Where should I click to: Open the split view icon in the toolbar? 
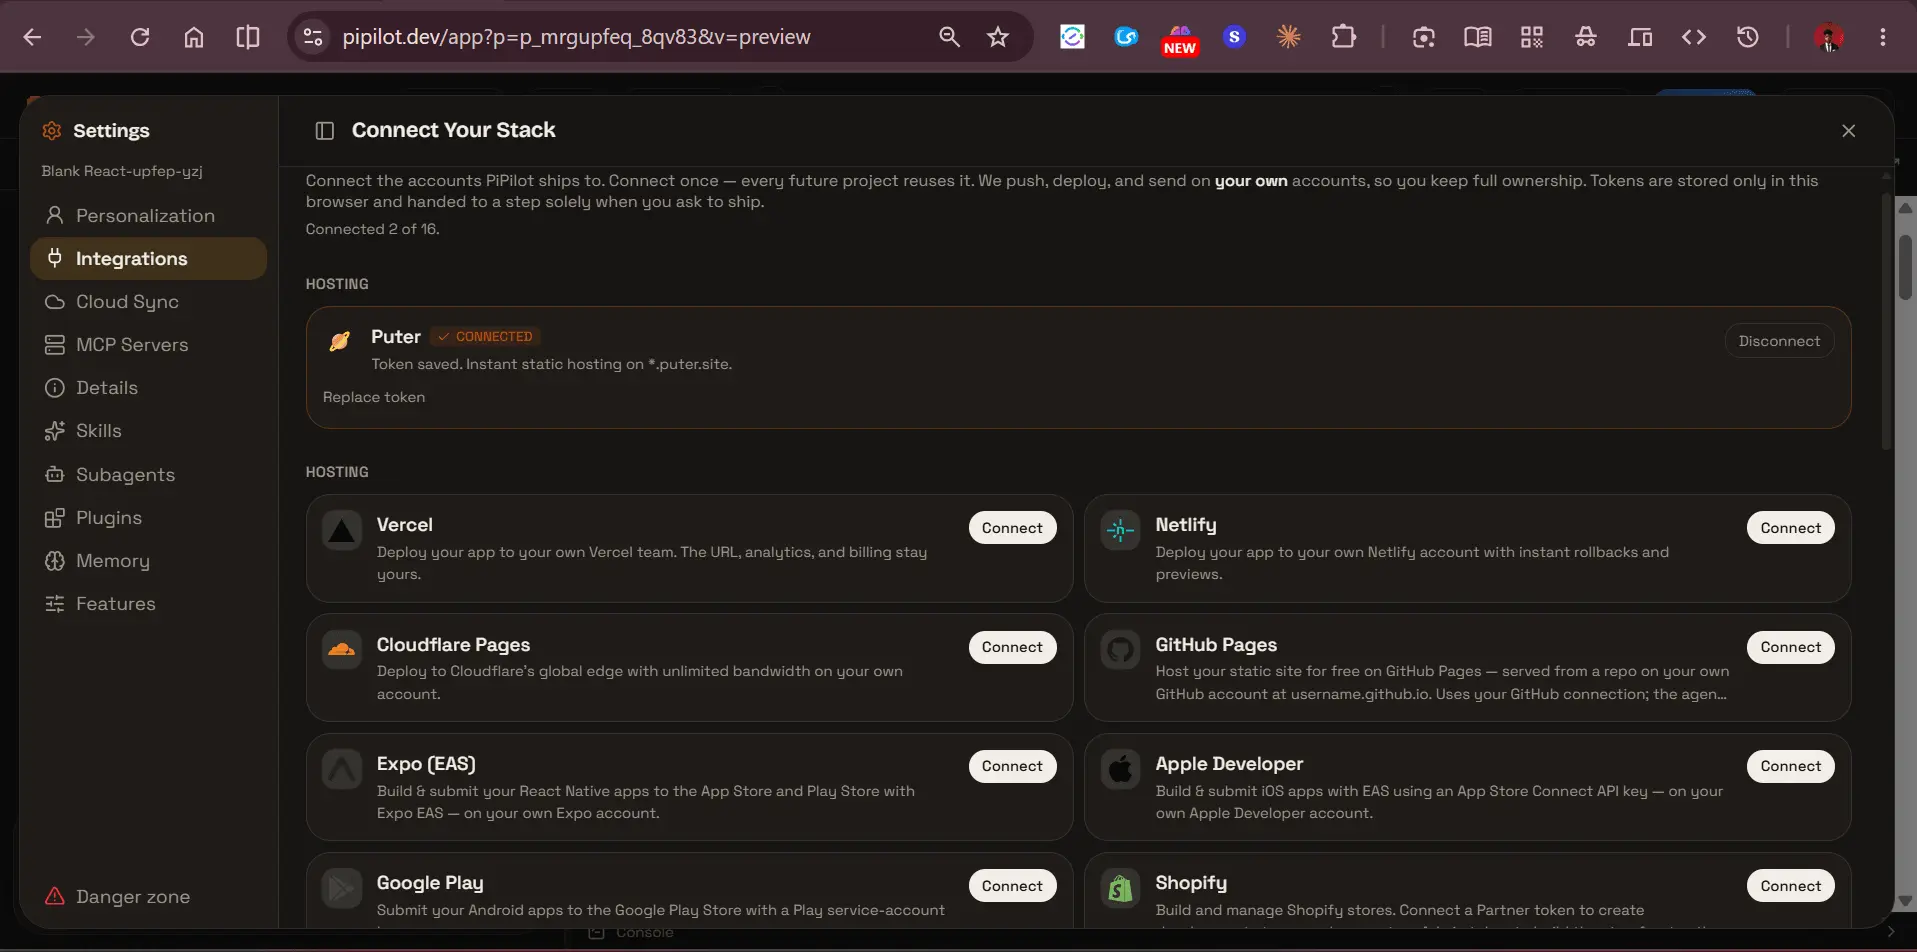pyautogui.click(x=248, y=37)
